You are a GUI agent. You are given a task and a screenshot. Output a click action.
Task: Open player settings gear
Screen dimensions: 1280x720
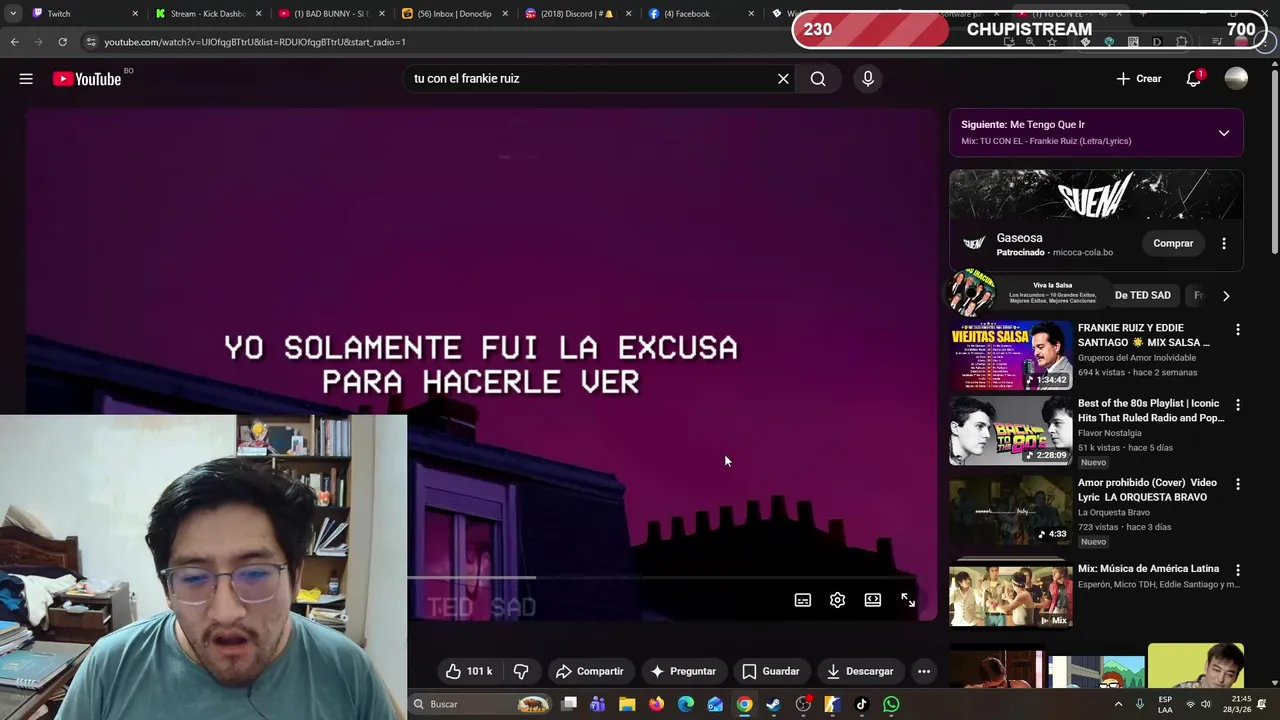tap(838, 600)
